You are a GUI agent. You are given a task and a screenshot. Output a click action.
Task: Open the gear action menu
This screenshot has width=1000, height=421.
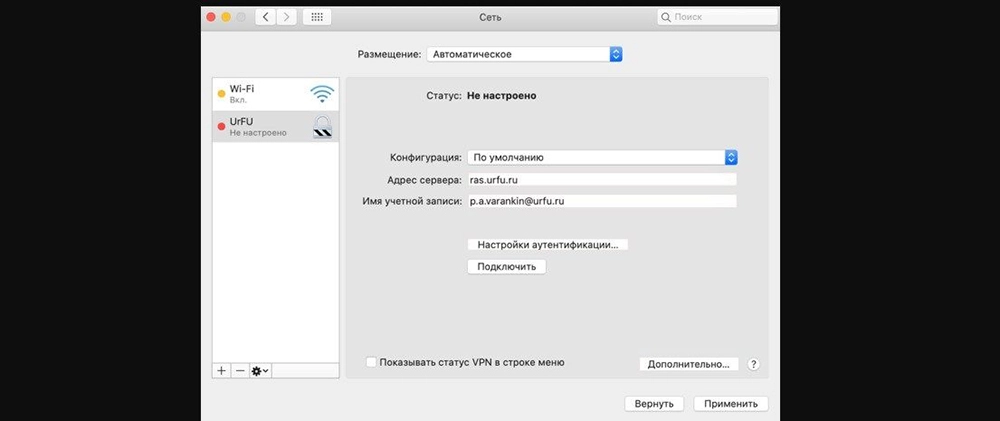click(x=260, y=370)
